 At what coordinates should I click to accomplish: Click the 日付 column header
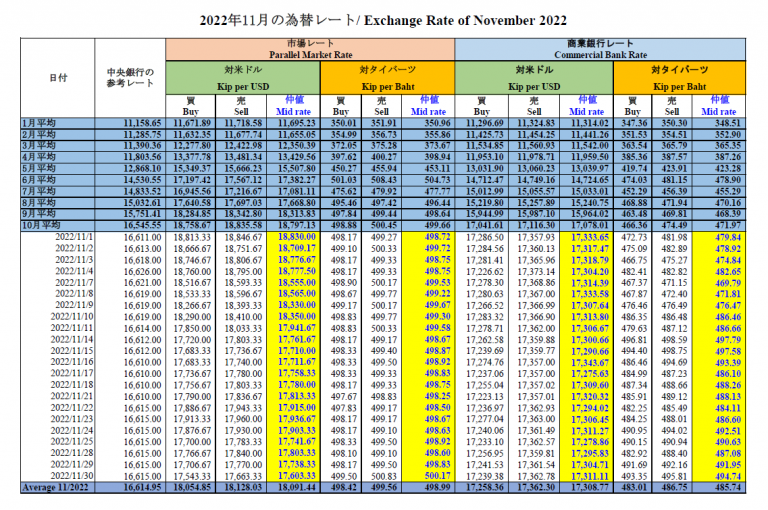click(x=58, y=77)
